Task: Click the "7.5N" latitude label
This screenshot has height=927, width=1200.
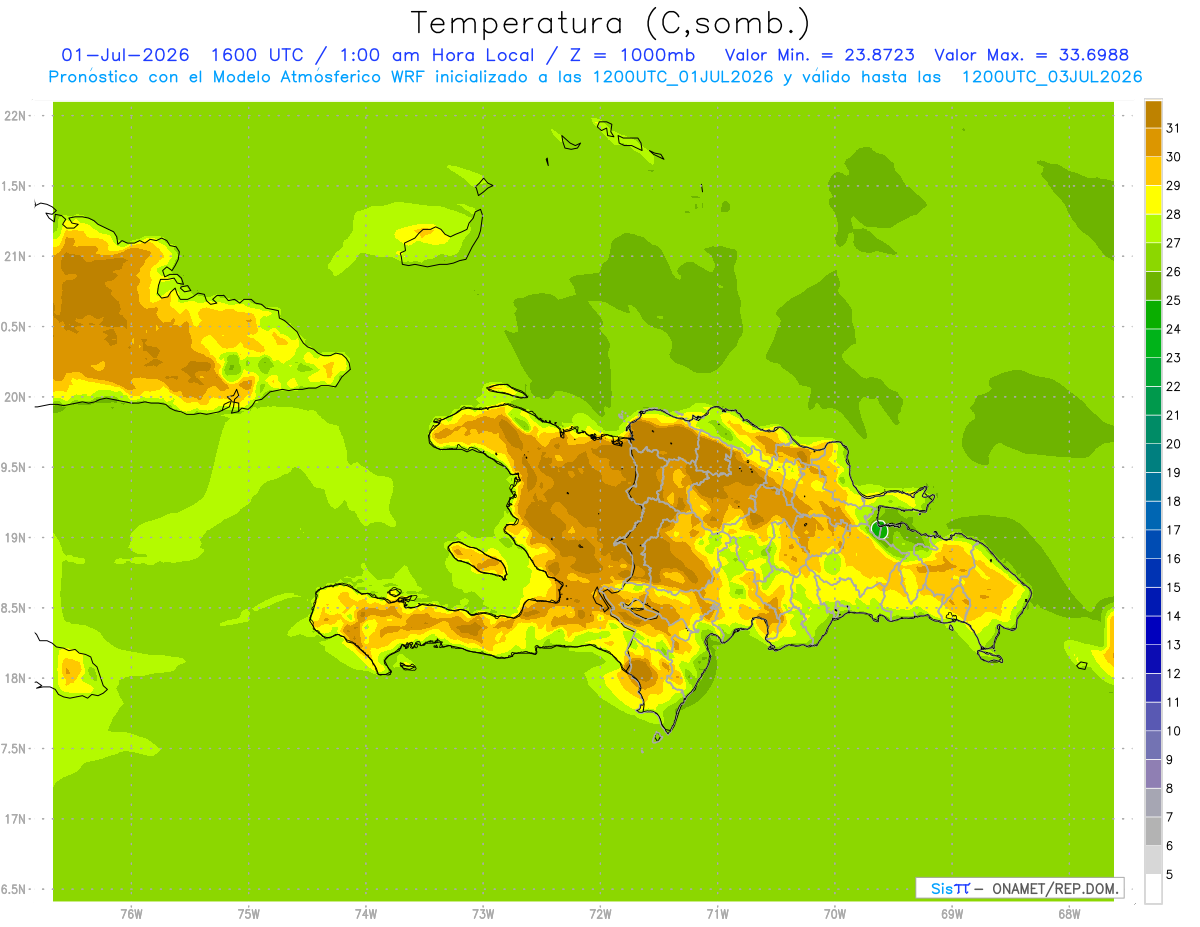Action: pyautogui.click(x=14, y=748)
